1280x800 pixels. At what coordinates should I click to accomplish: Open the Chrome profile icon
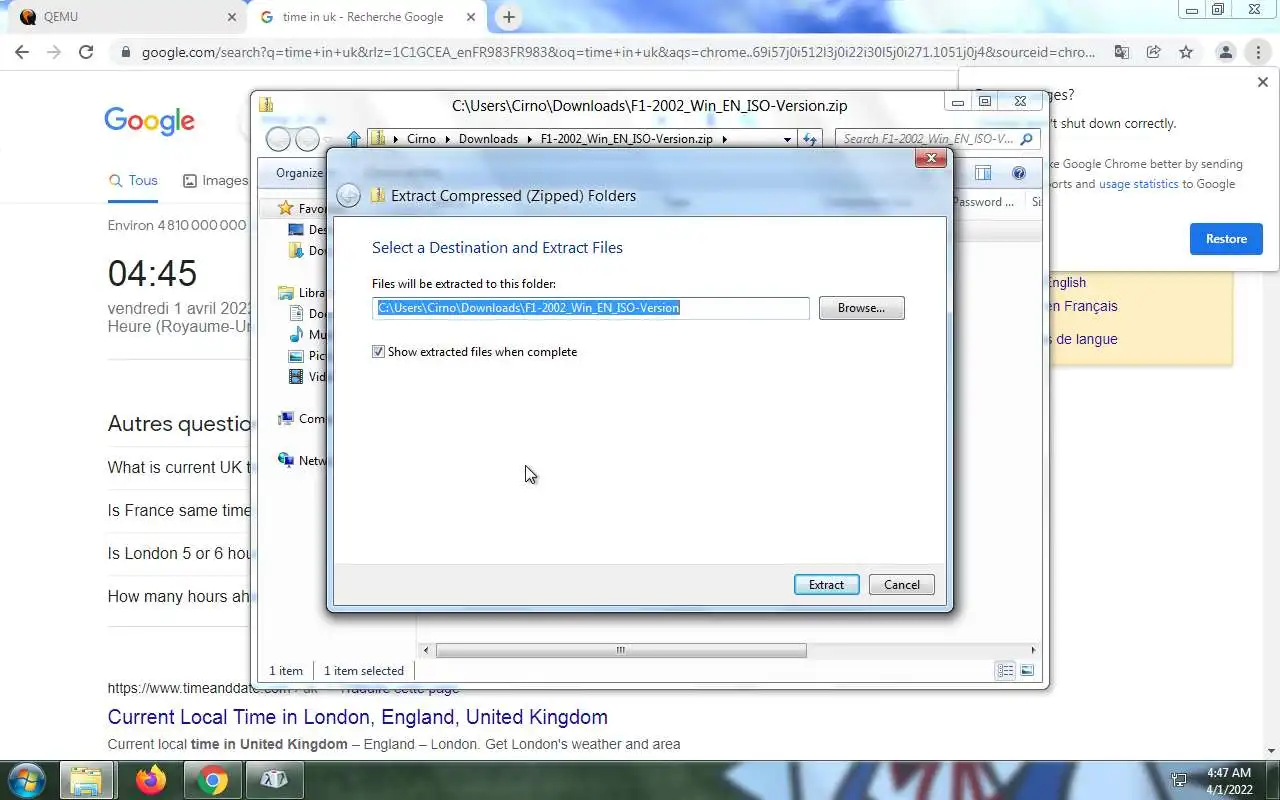1225,52
